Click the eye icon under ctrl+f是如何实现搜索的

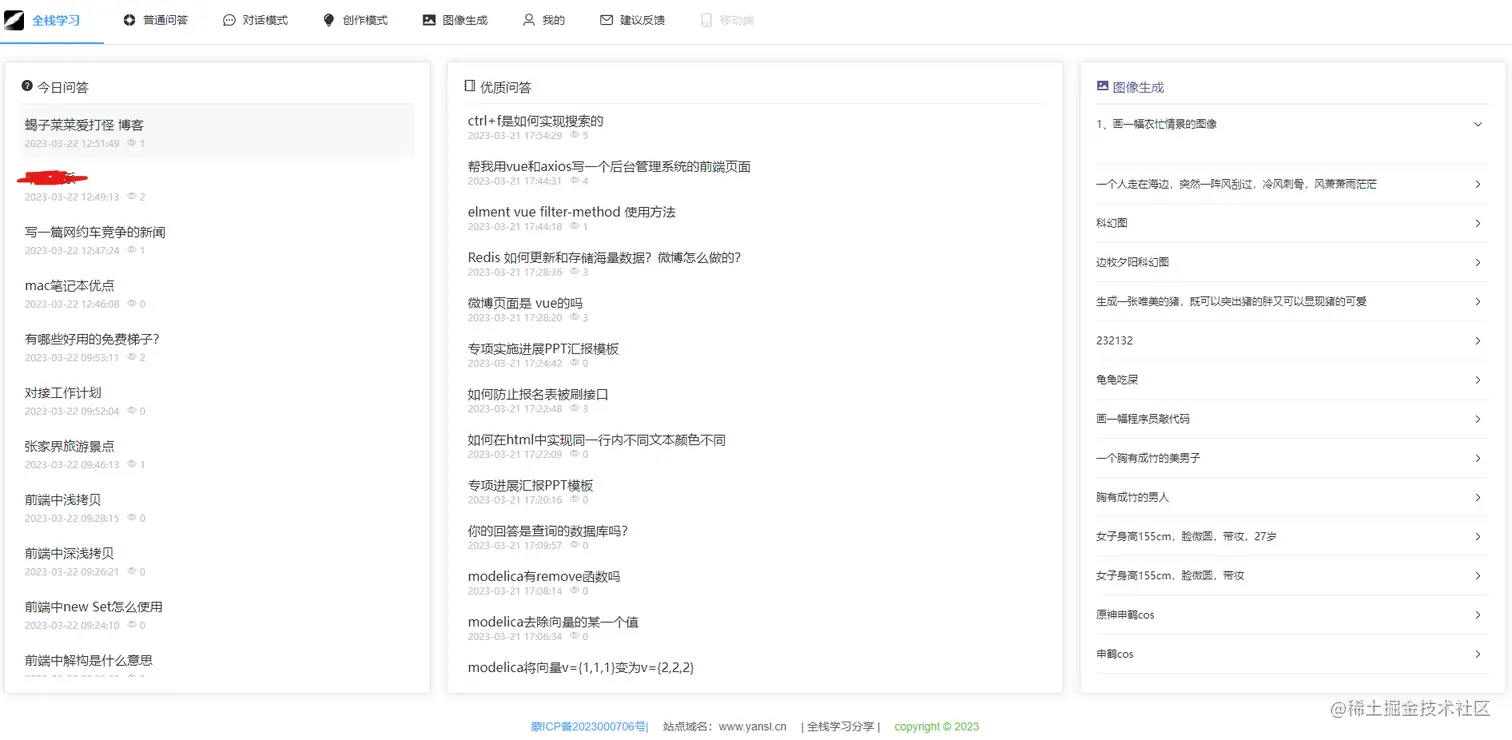575,135
